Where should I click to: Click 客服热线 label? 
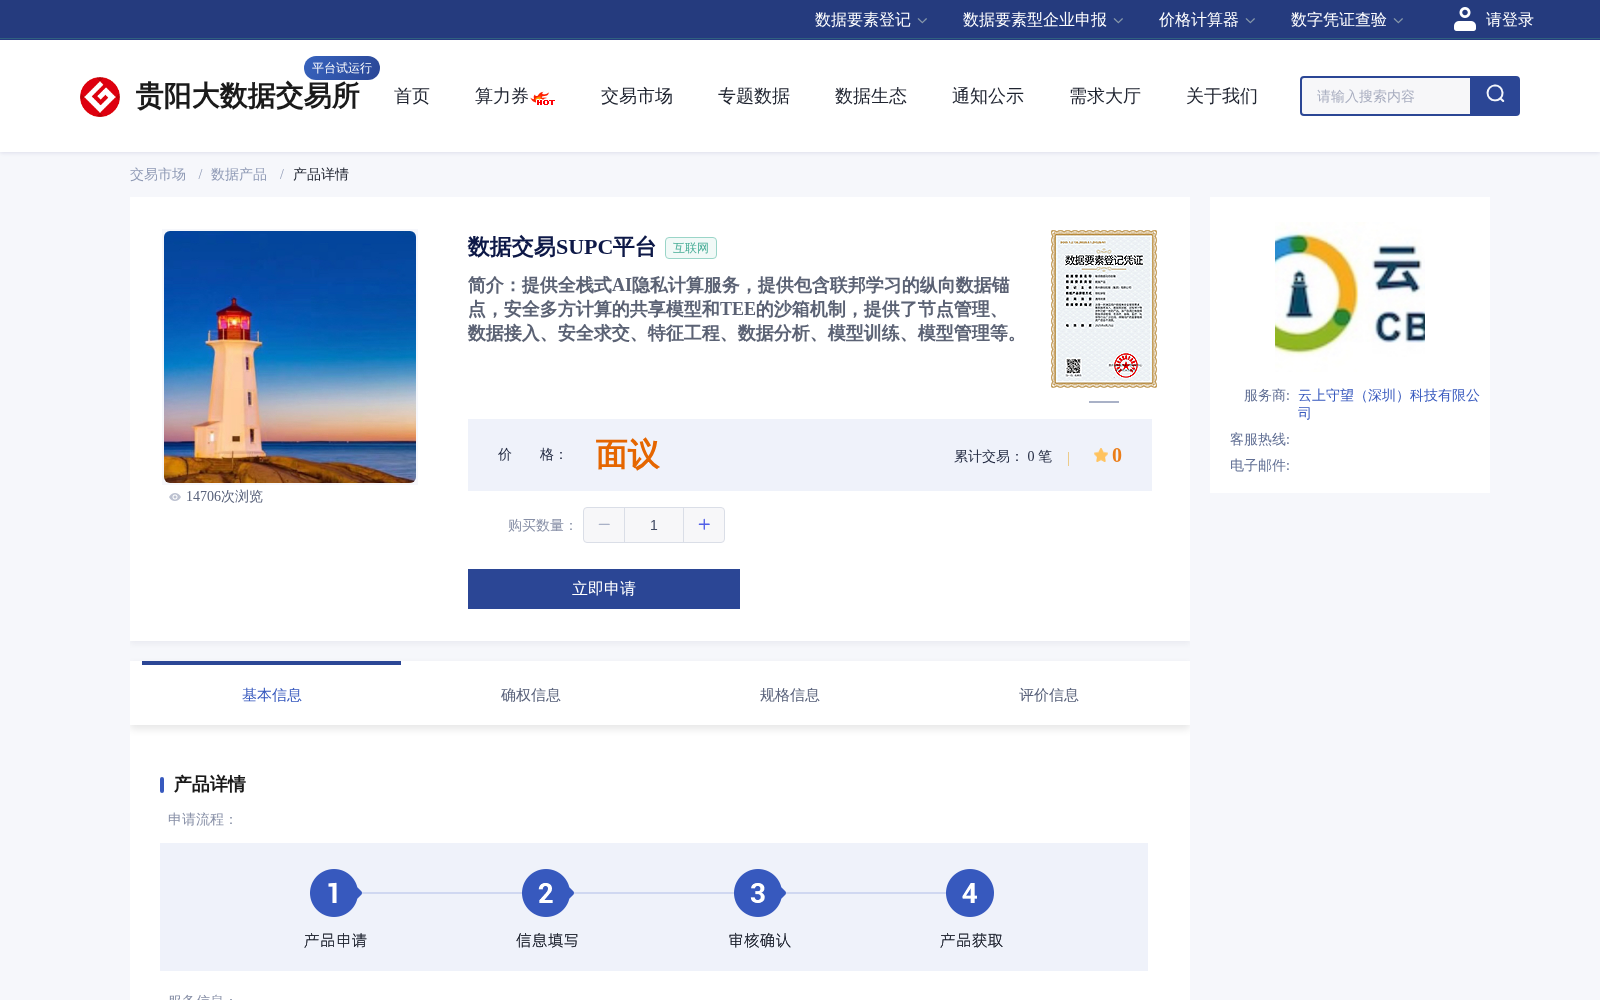coord(1260,439)
